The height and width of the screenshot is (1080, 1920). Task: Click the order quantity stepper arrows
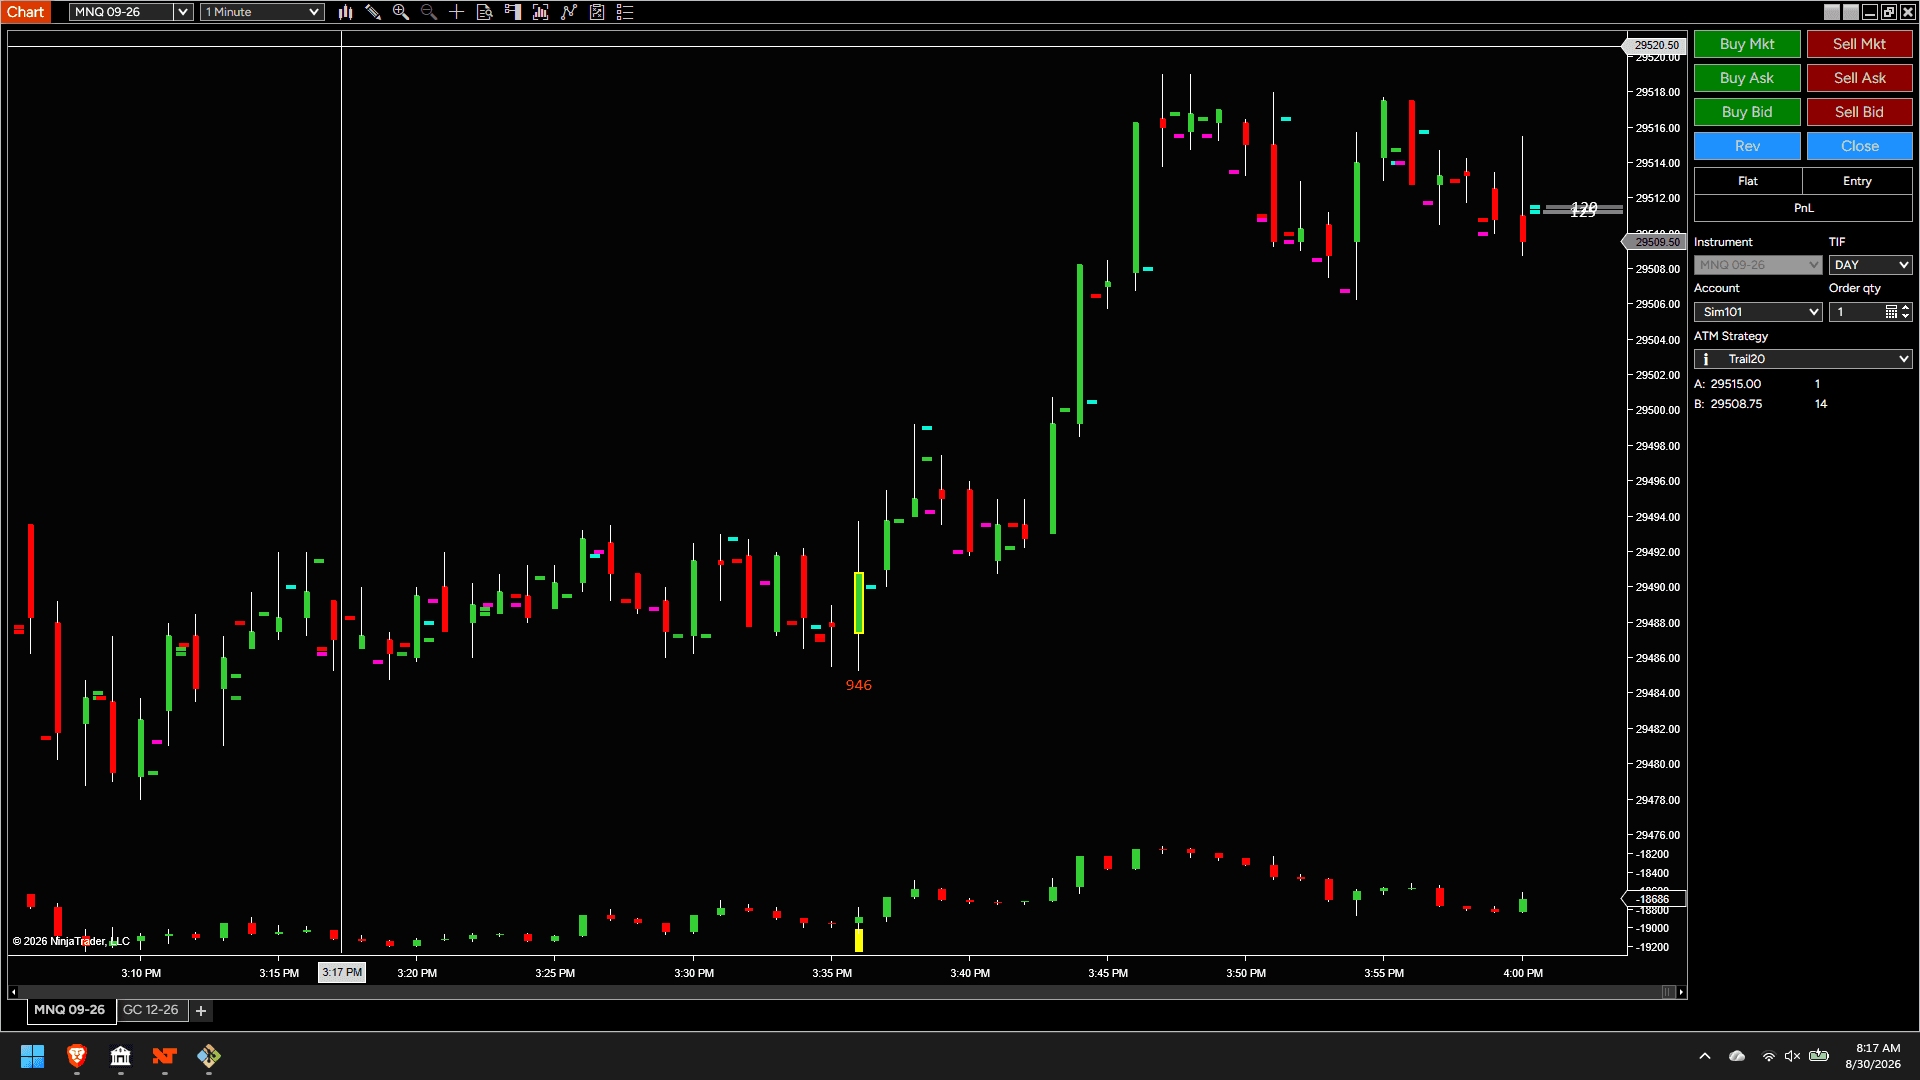1906,312
